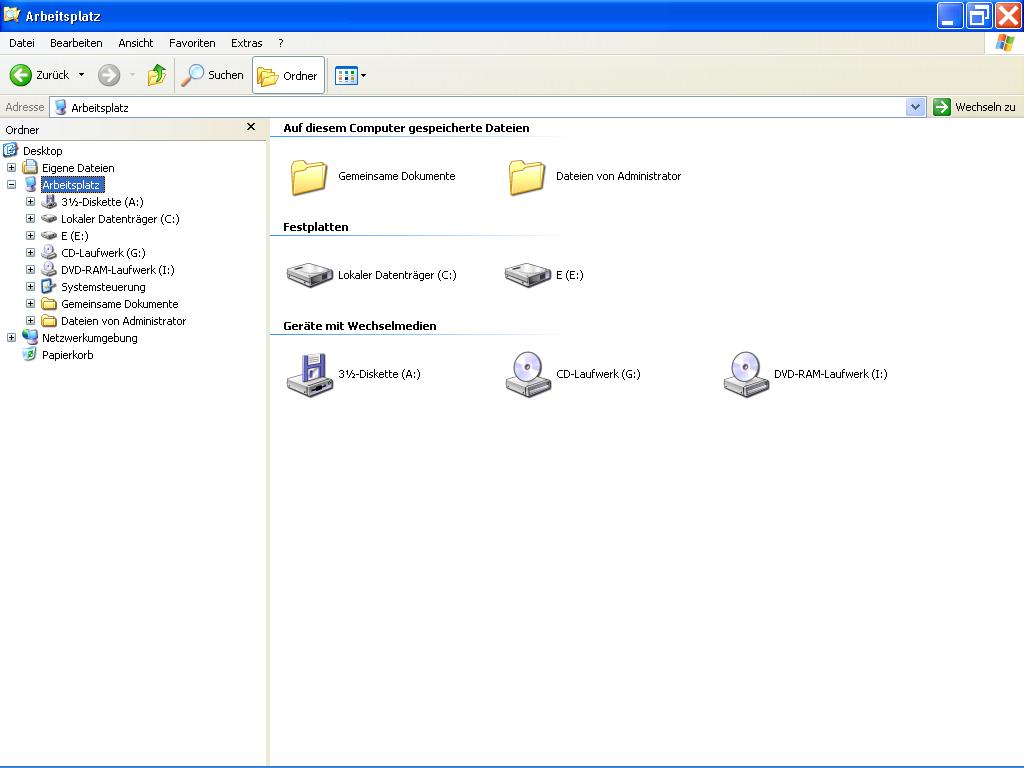Expand Gemeinsame Dokumente tree node
The width and height of the screenshot is (1024, 768).
click(30, 304)
